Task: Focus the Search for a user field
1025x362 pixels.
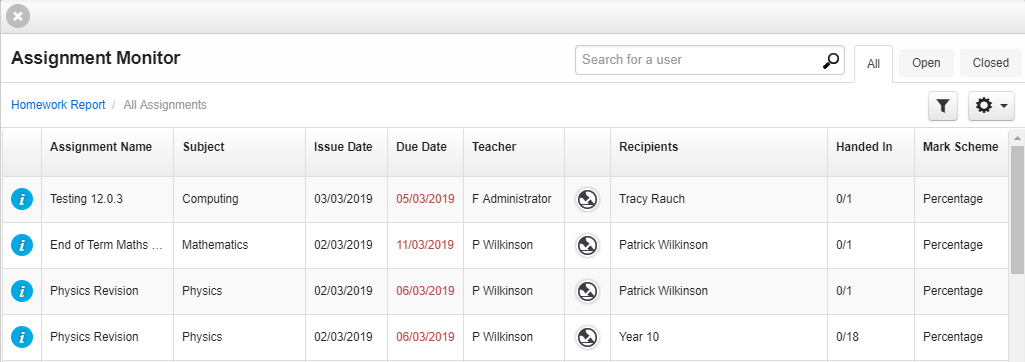Action: [x=710, y=60]
